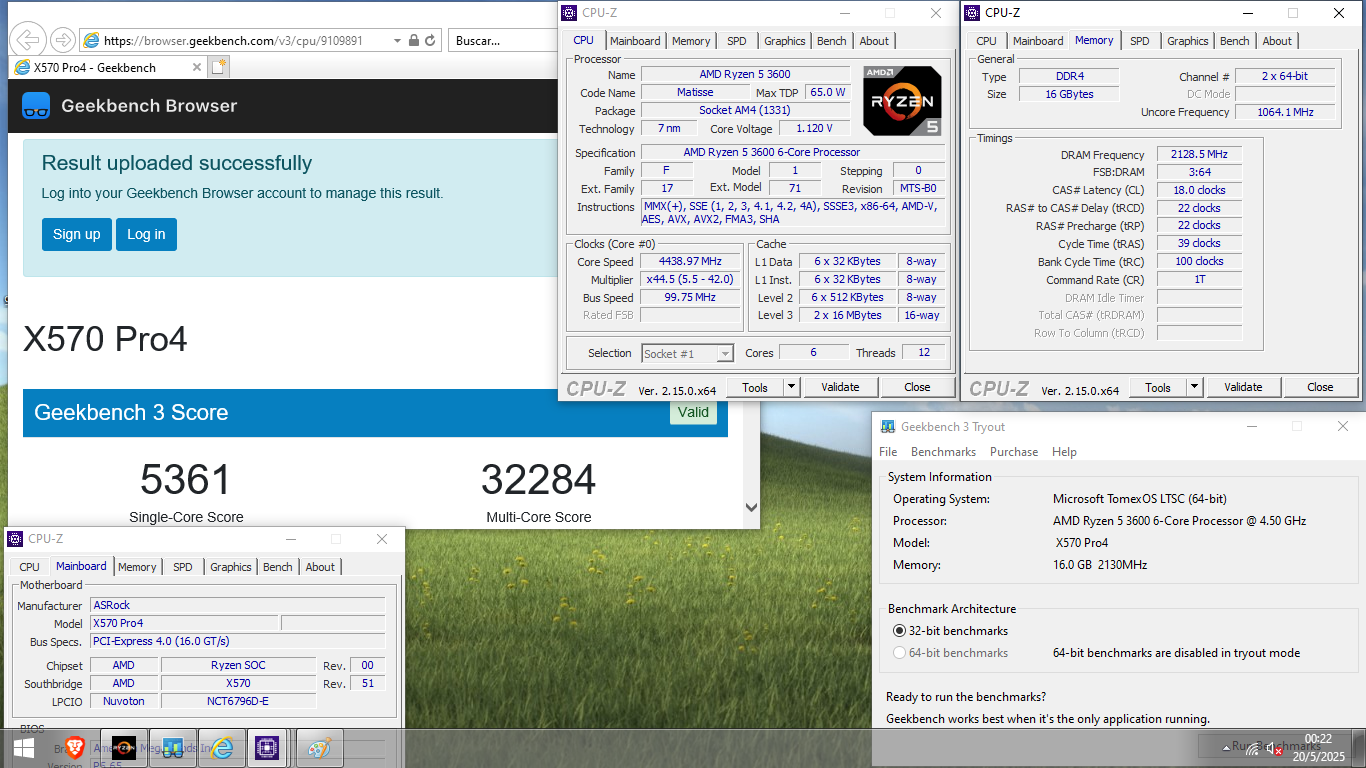
Task: Open address bar autocomplete dropdown arrow
Action: point(398,41)
